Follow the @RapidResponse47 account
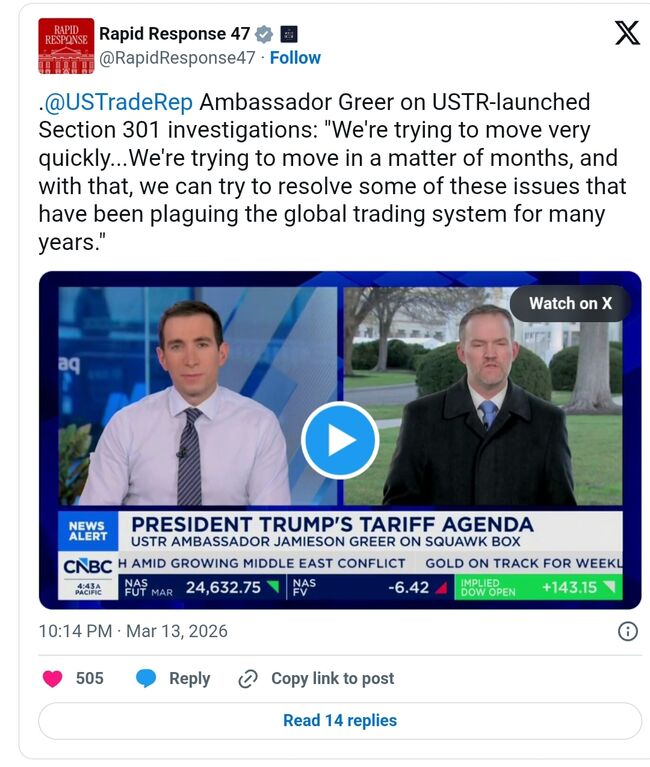Image resolution: width=650 pixels, height=767 pixels. click(295, 58)
